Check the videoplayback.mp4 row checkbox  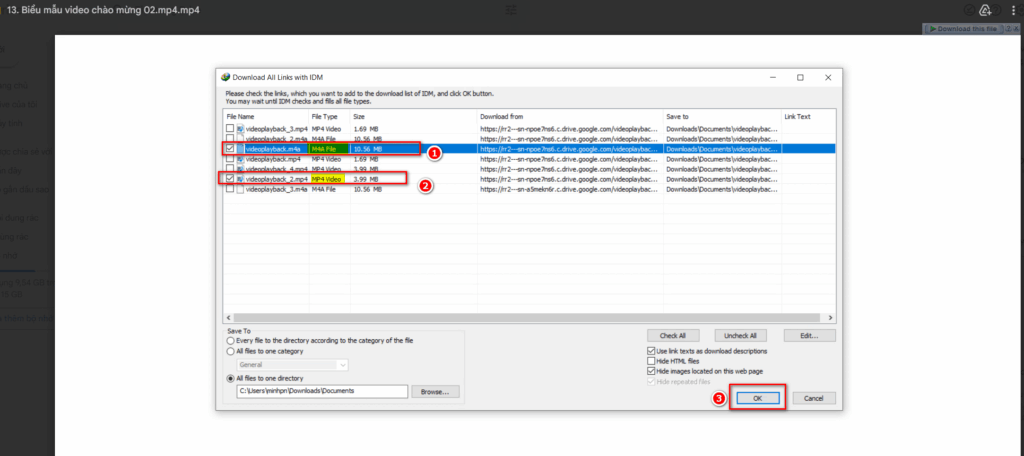(230, 159)
